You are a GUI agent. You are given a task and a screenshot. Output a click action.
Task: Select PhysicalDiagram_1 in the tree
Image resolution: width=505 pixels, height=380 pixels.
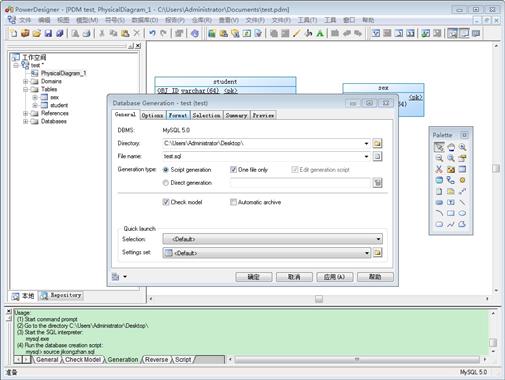tap(63, 73)
